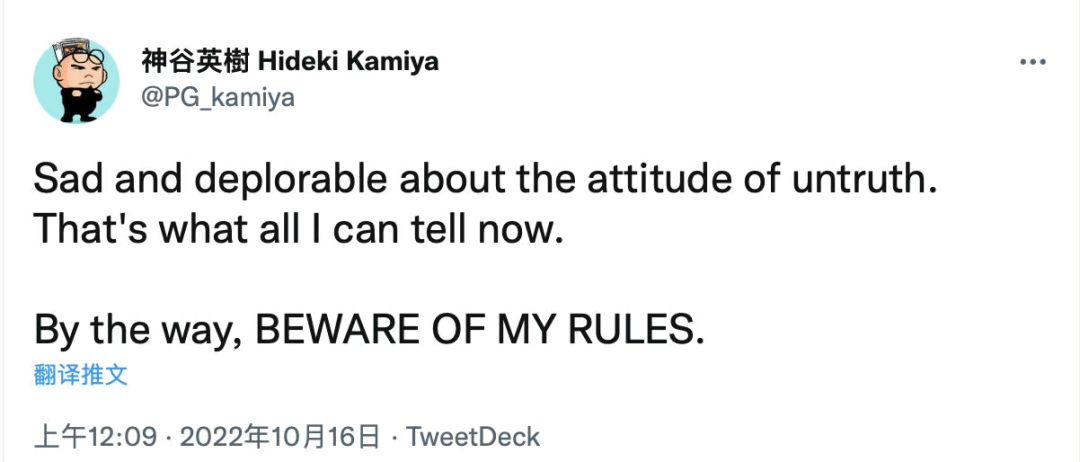1080x462 pixels.
Task: Visit the @PG_kamiya handle link
Action: [x=219, y=96]
